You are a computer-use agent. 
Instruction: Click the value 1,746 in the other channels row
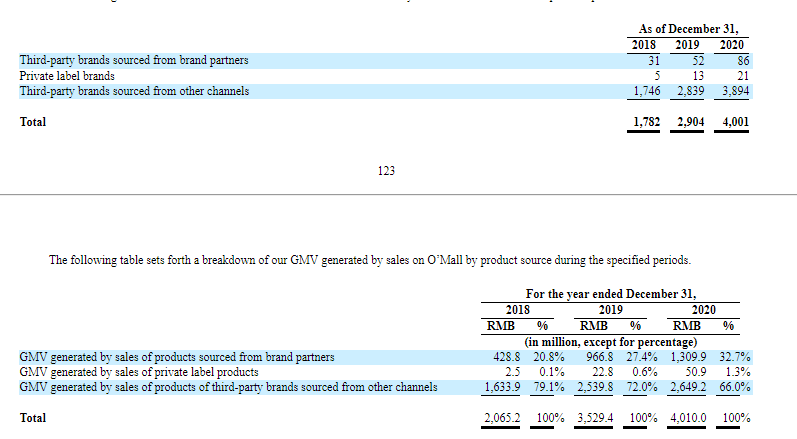647,91
